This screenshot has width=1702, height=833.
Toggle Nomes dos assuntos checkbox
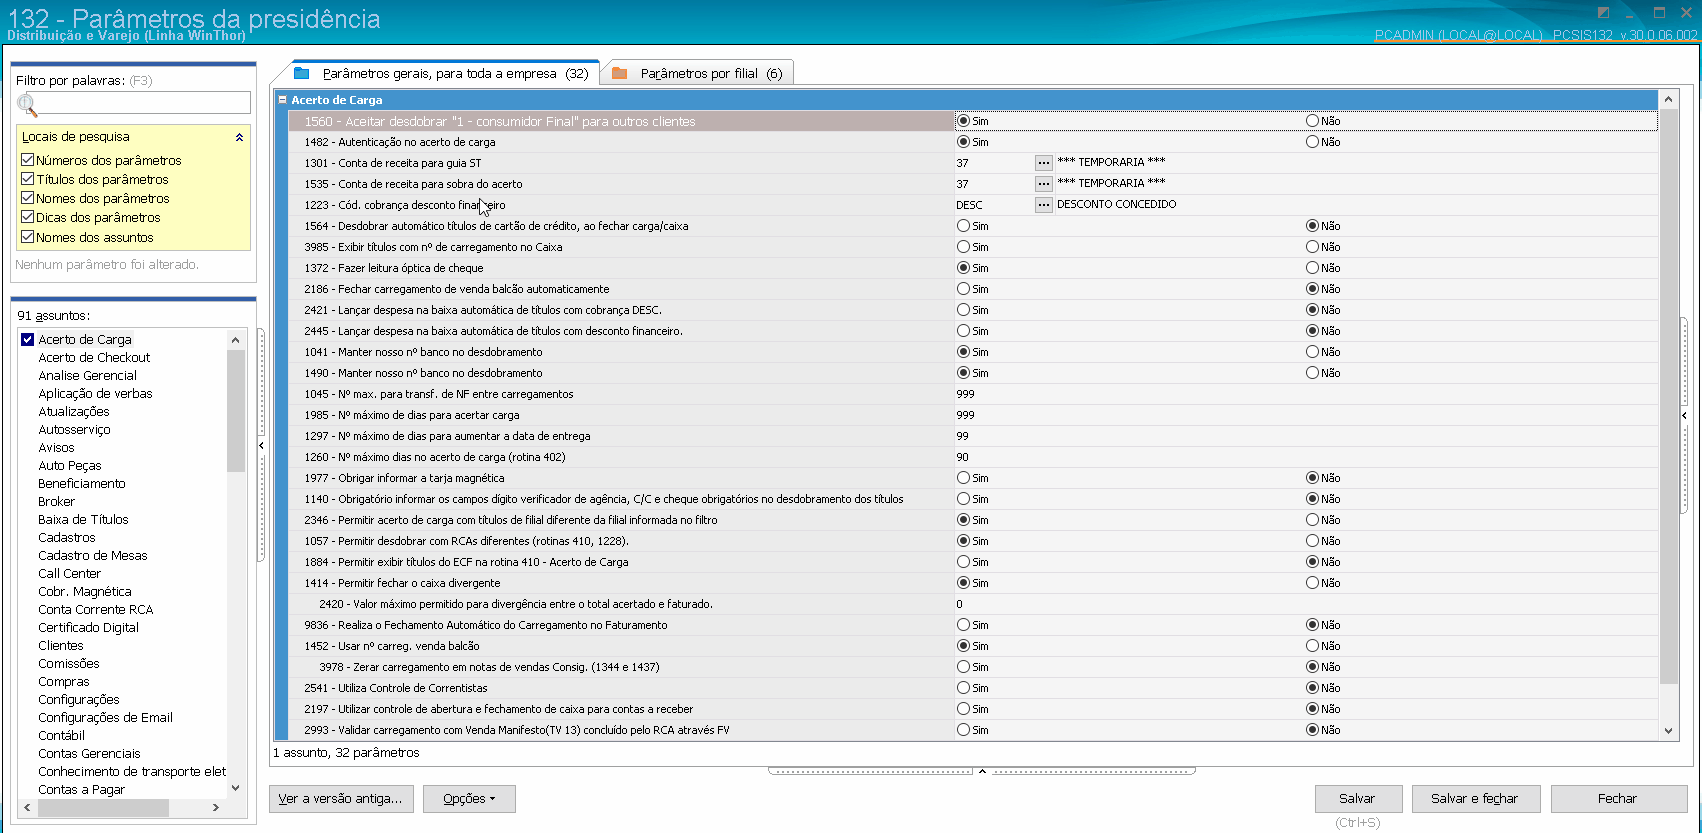(x=28, y=237)
